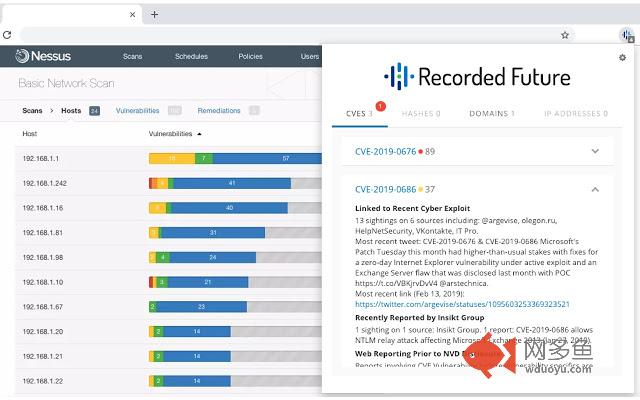640x400 pixels.
Task: Click host 192.168.1.21
Action: tap(43, 356)
